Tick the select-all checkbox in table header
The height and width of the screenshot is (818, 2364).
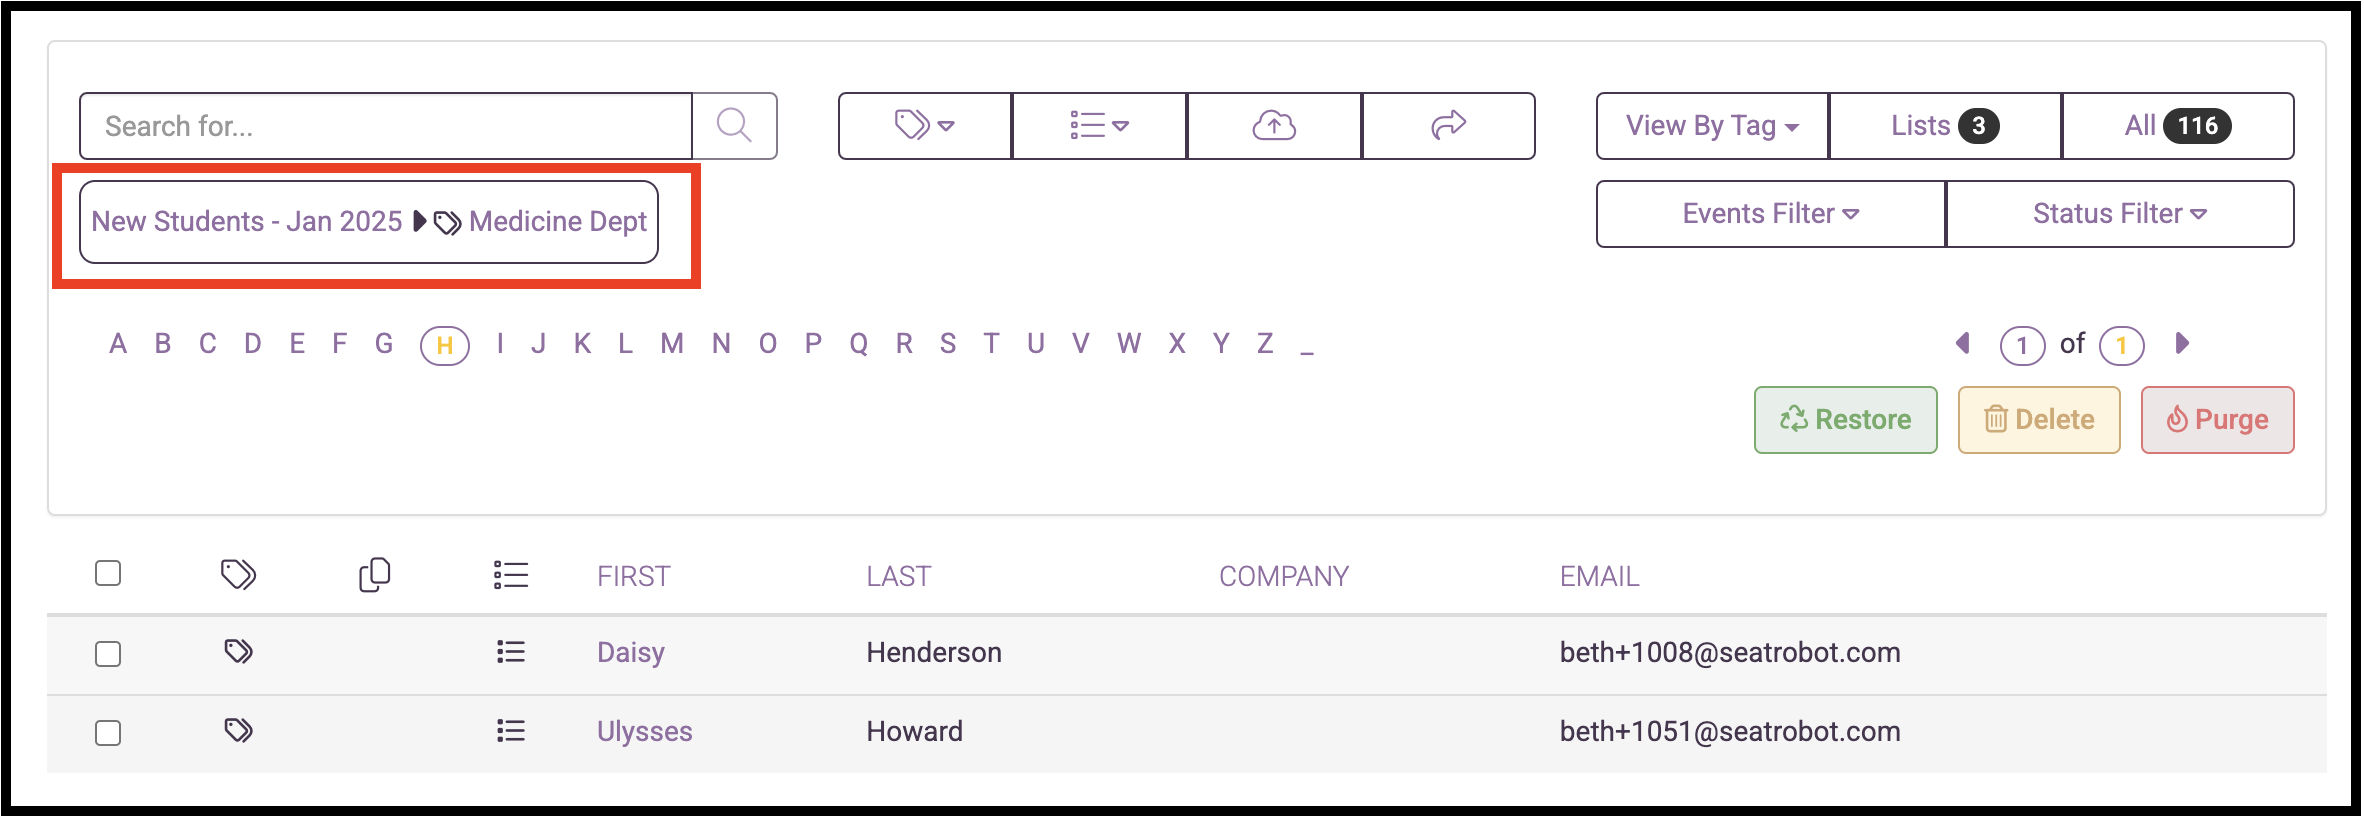pyautogui.click(x=108, y=573)
